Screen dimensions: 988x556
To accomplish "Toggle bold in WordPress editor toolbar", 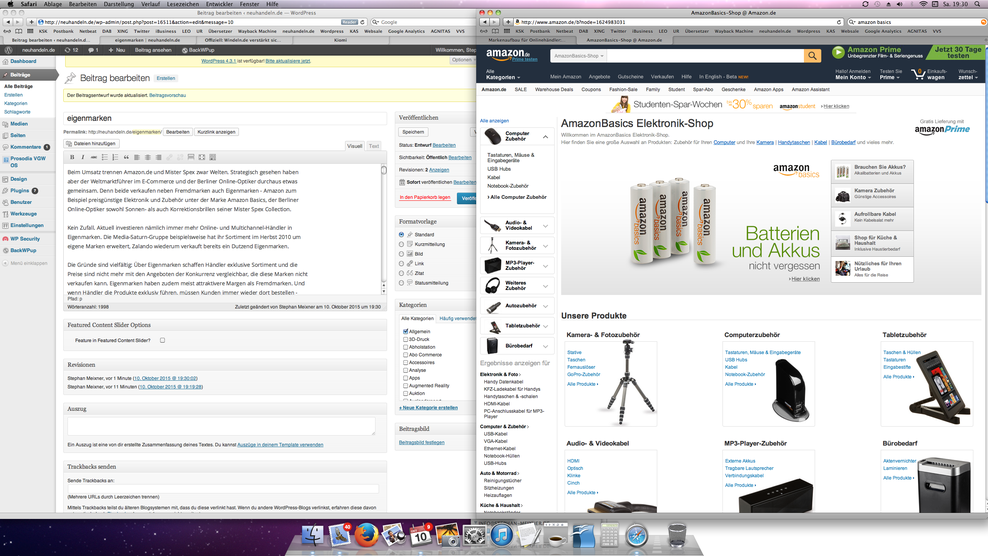I will tap(72, 157).
